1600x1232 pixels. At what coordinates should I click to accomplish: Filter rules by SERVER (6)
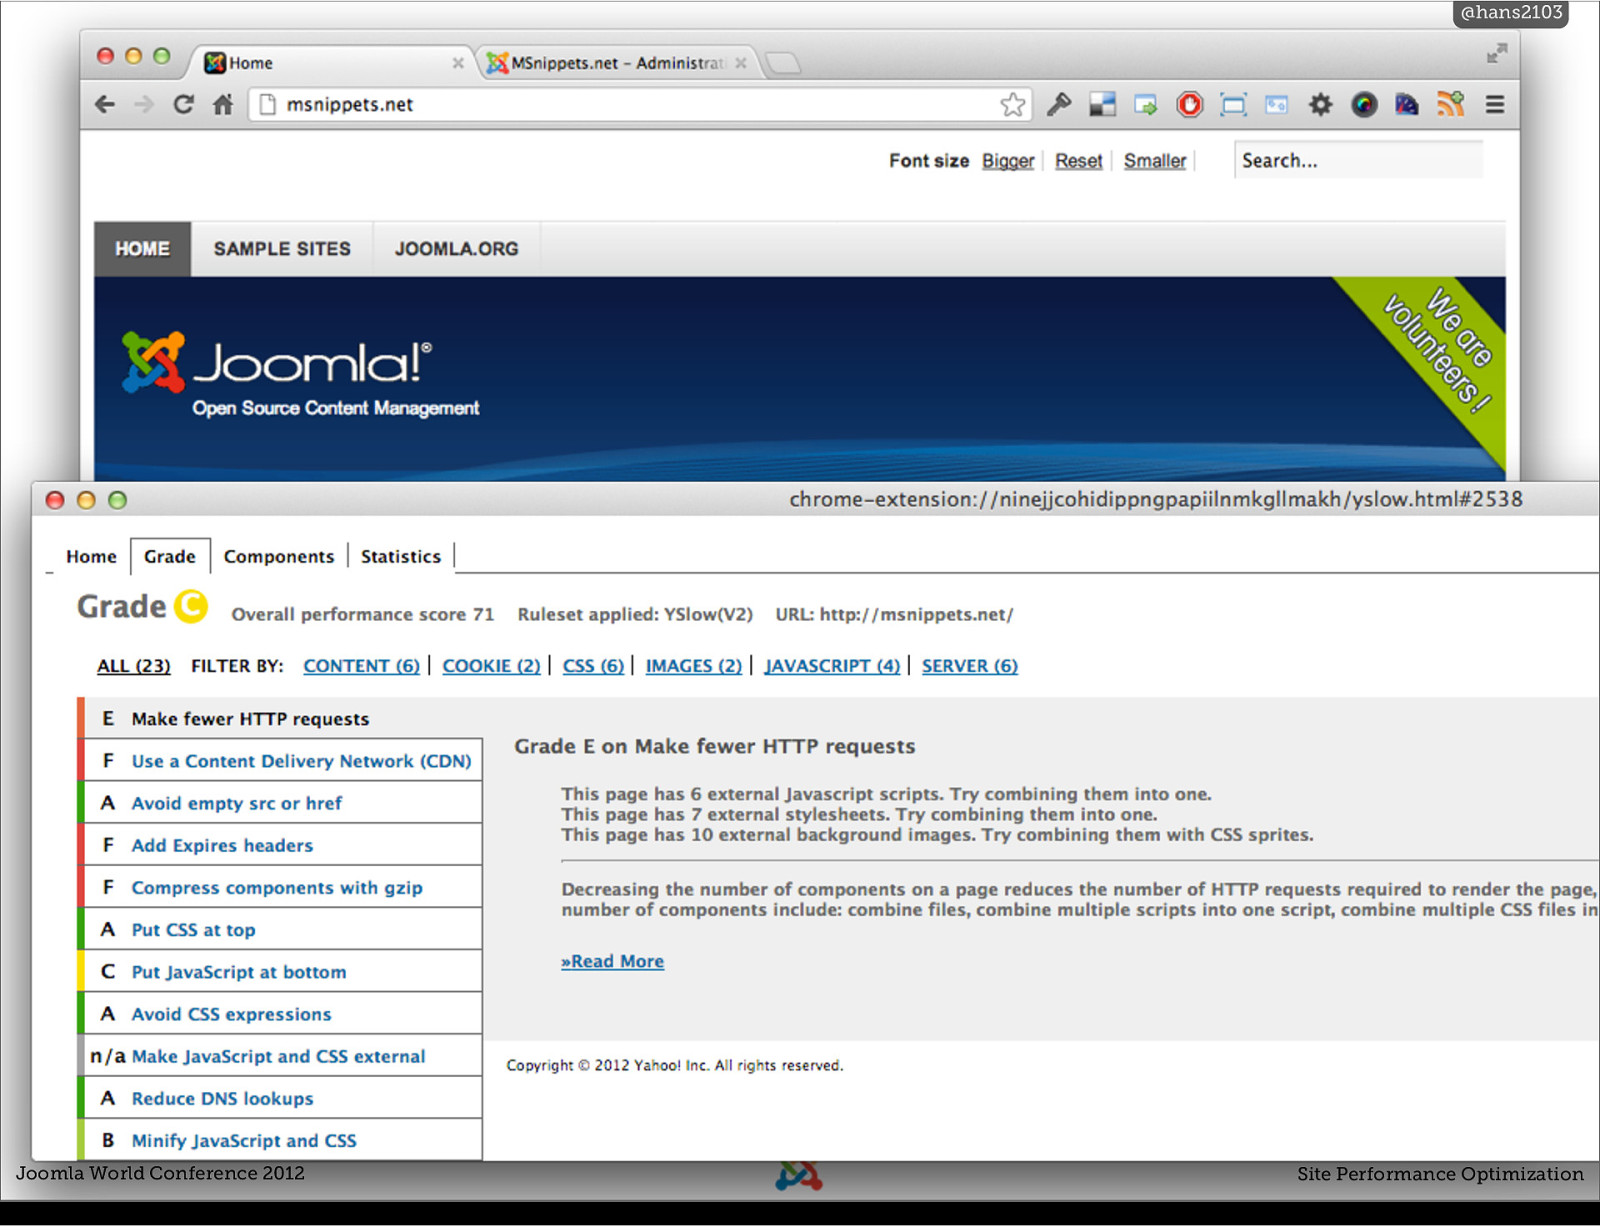[x=970, y=666]
